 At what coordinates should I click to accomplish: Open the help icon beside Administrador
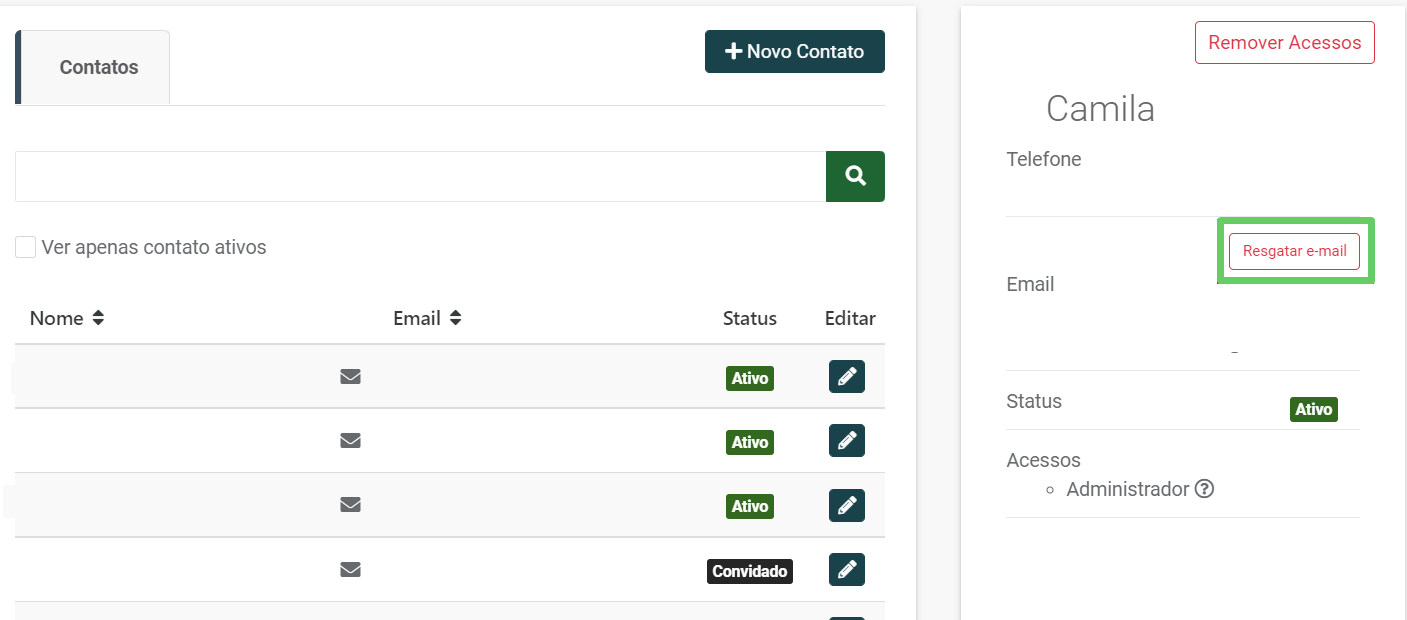[x=1205, y=489]
